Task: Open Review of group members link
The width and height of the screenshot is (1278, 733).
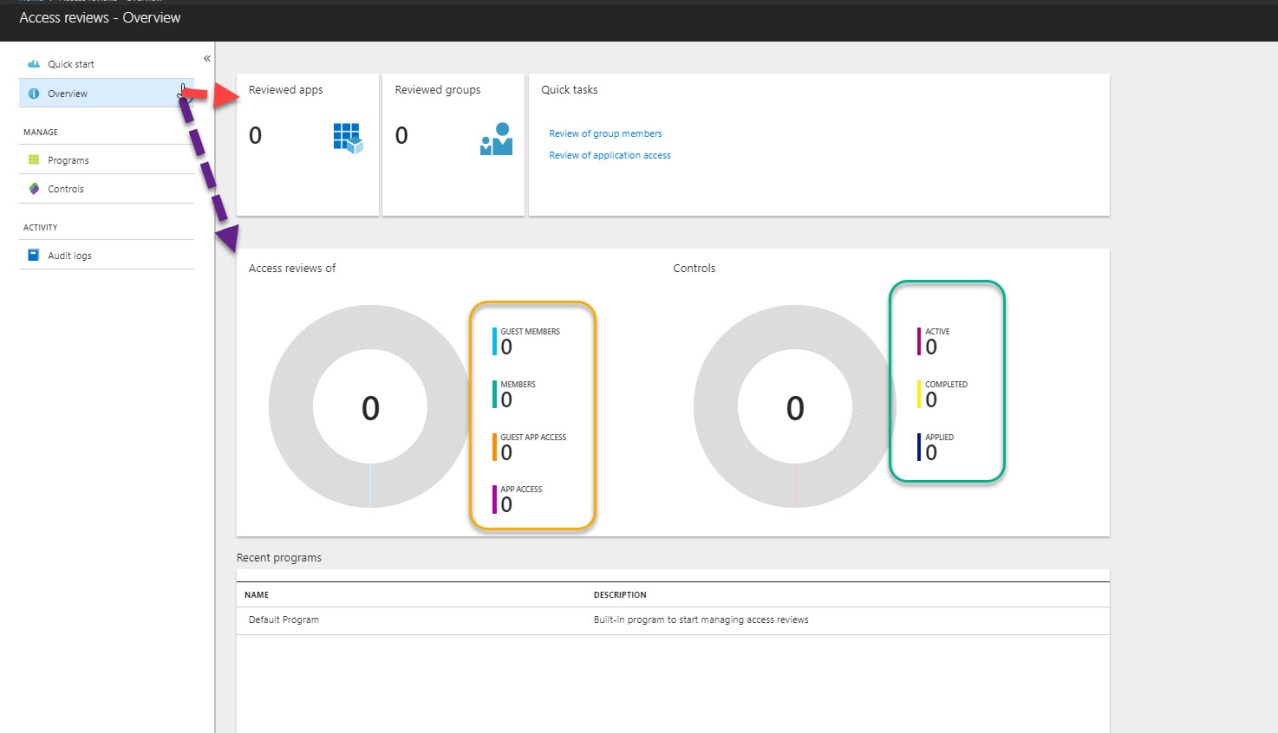Action: pos(605,134)
